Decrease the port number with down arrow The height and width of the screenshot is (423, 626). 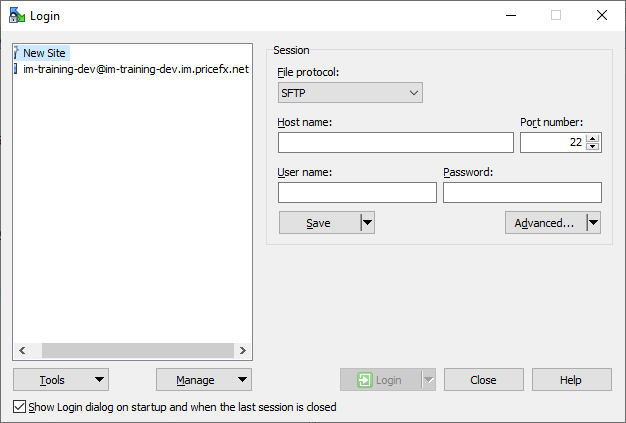click(x=593, y=147)
